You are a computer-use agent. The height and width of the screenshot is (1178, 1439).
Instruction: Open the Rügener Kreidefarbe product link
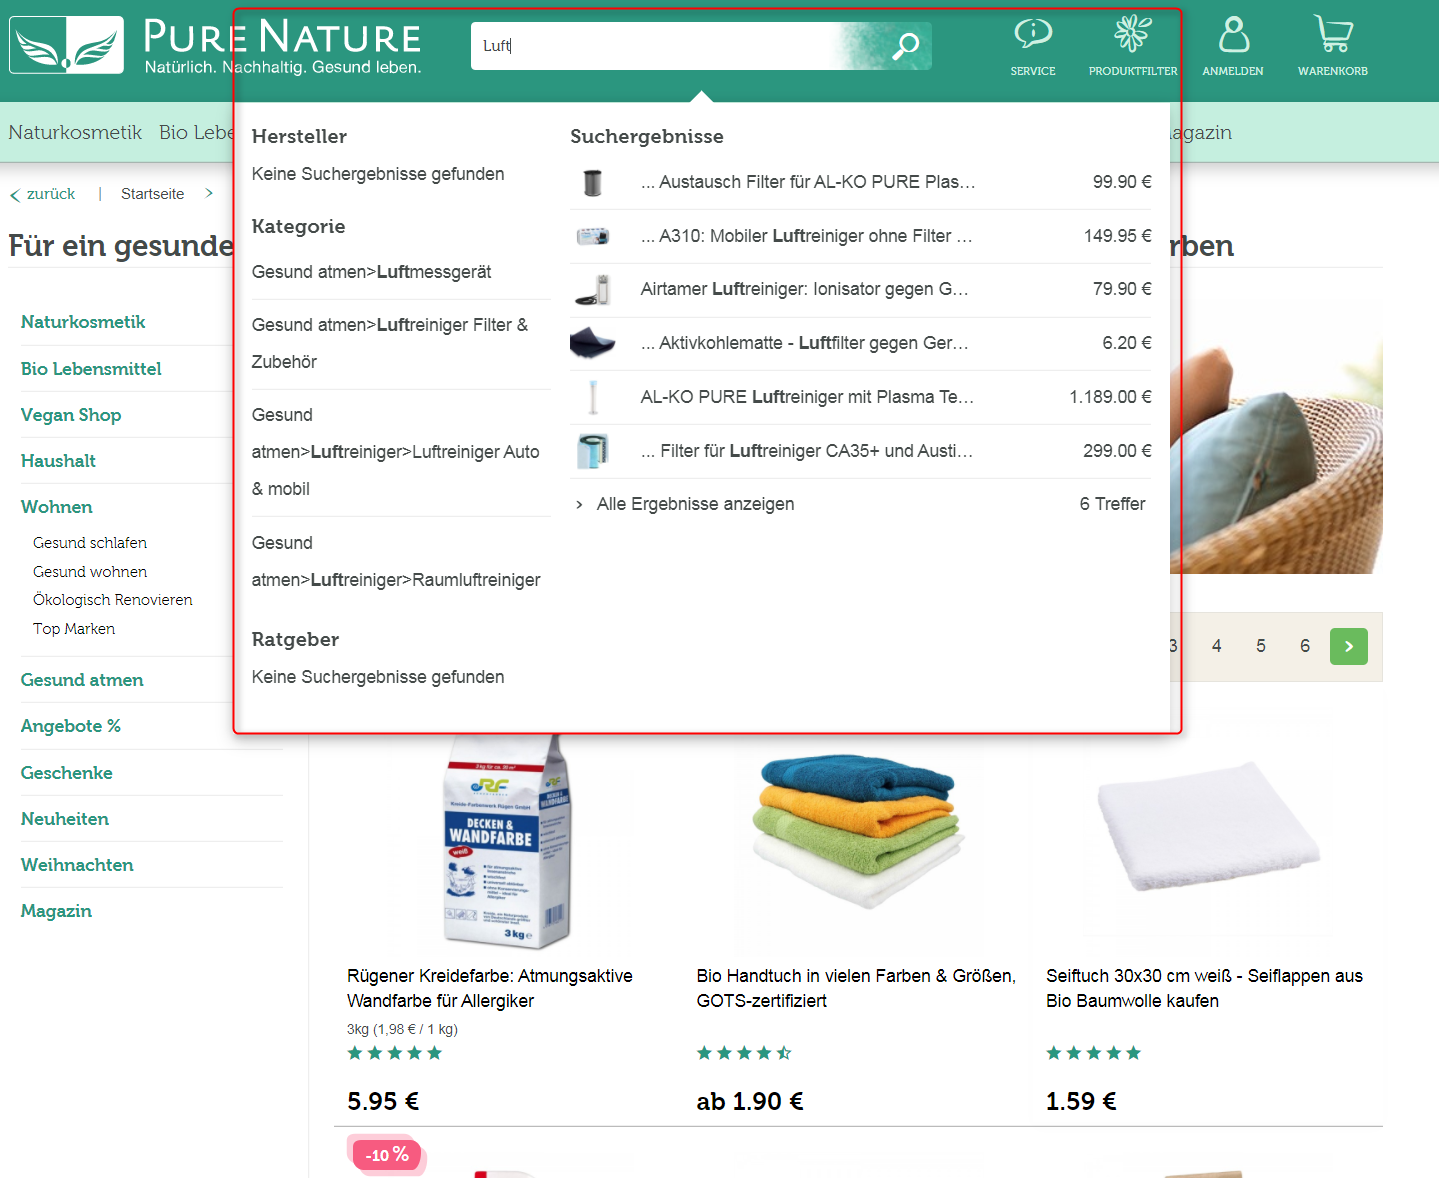pyautogui.click(x=489, y=988)
